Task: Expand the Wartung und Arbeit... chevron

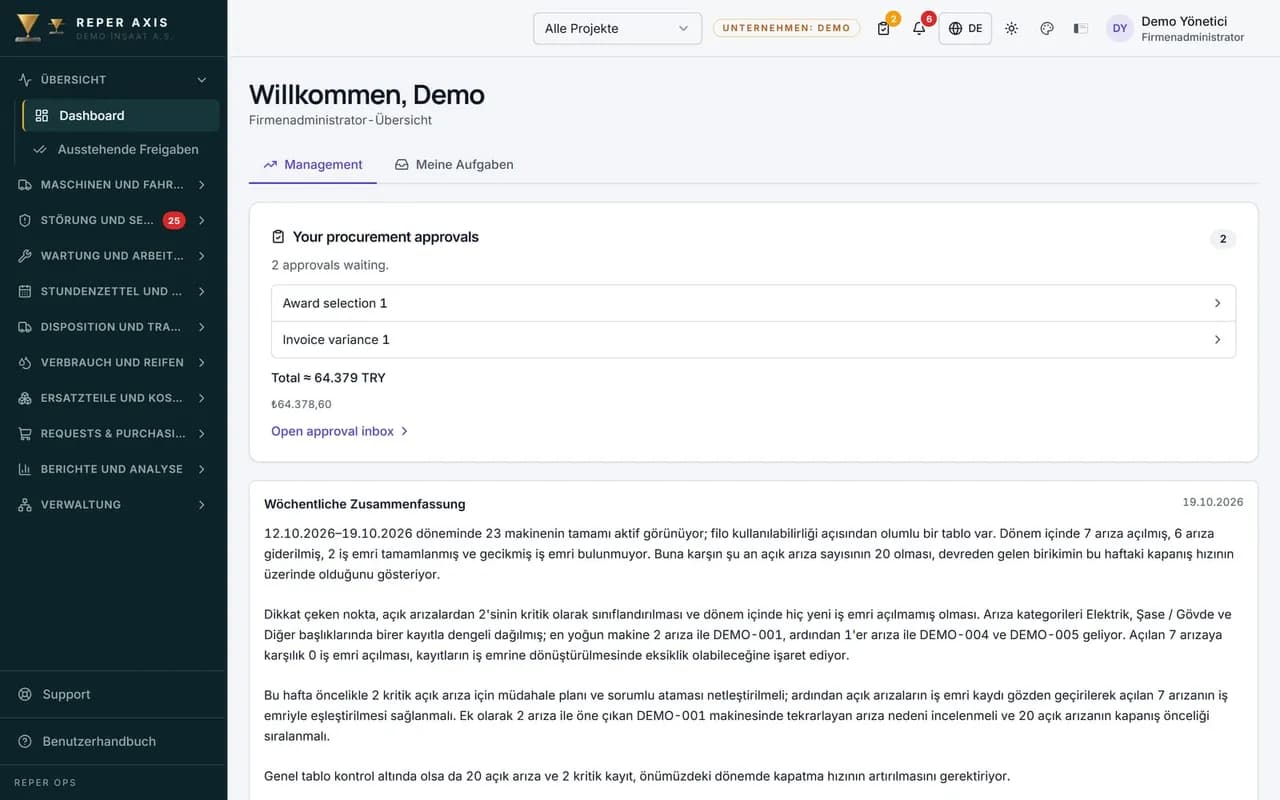Action: point(202,256)
